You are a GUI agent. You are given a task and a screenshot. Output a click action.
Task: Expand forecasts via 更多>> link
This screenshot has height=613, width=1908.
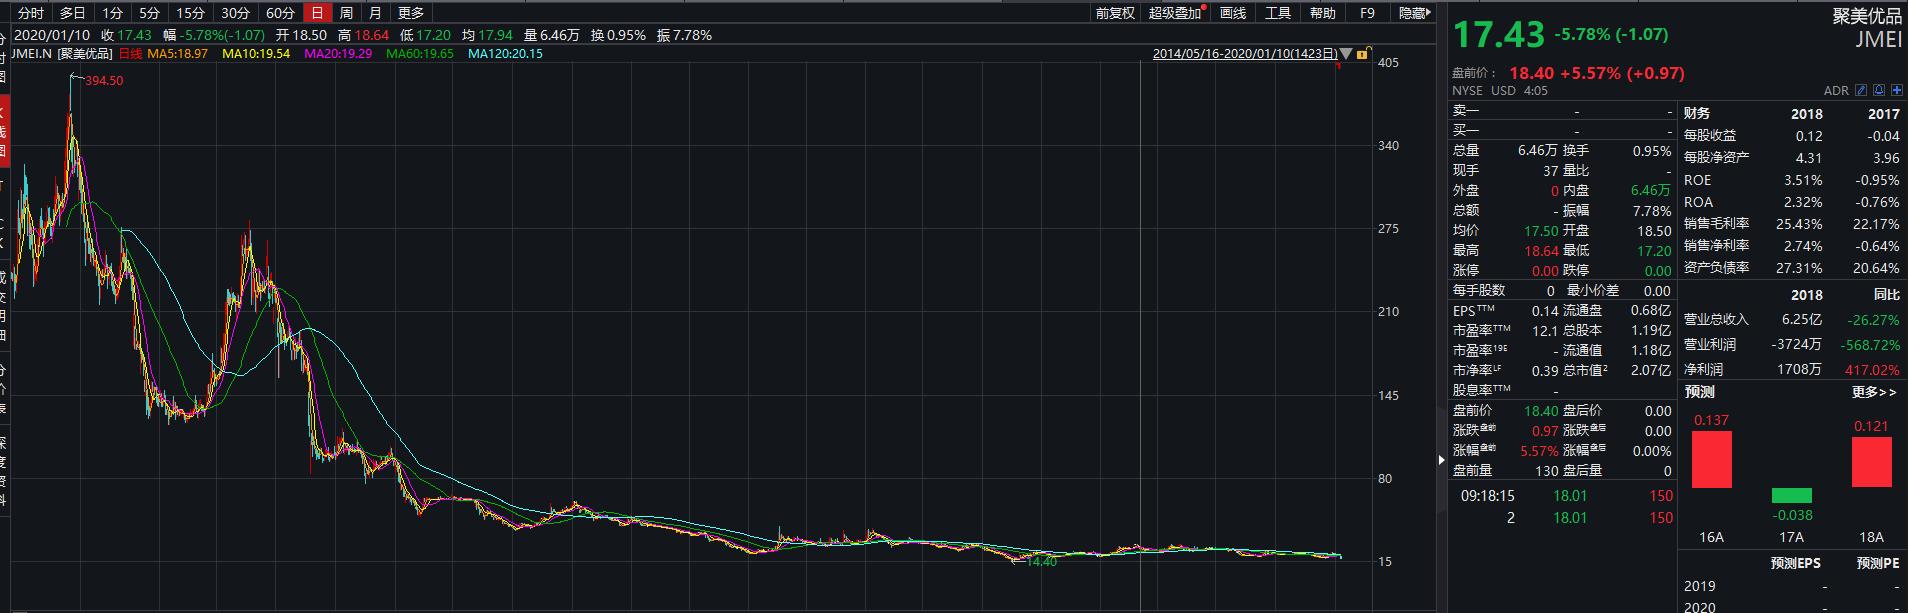click(1874, 392)
